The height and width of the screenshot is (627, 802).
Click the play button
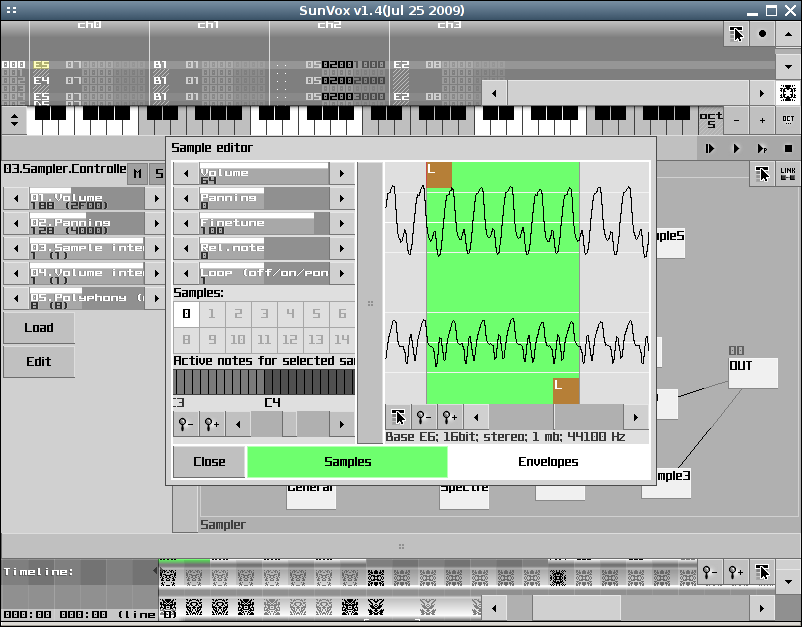click(x=736, y=149)
